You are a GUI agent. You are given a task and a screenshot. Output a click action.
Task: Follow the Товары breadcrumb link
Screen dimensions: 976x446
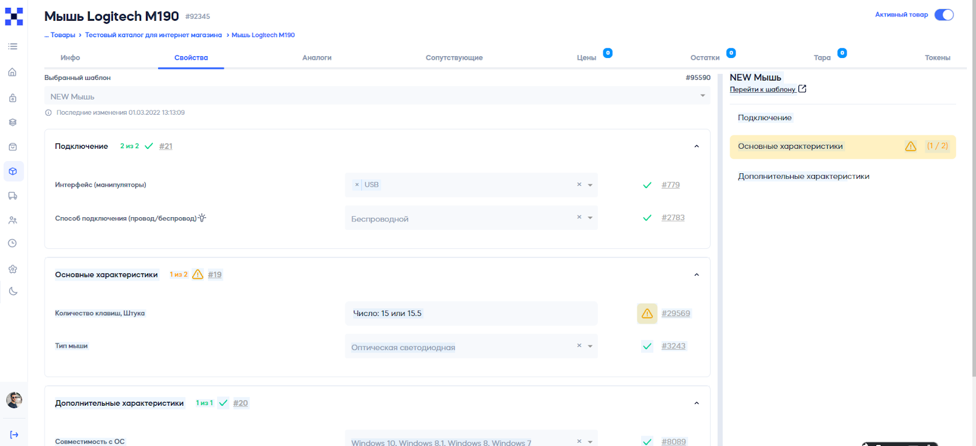[62, 35]
